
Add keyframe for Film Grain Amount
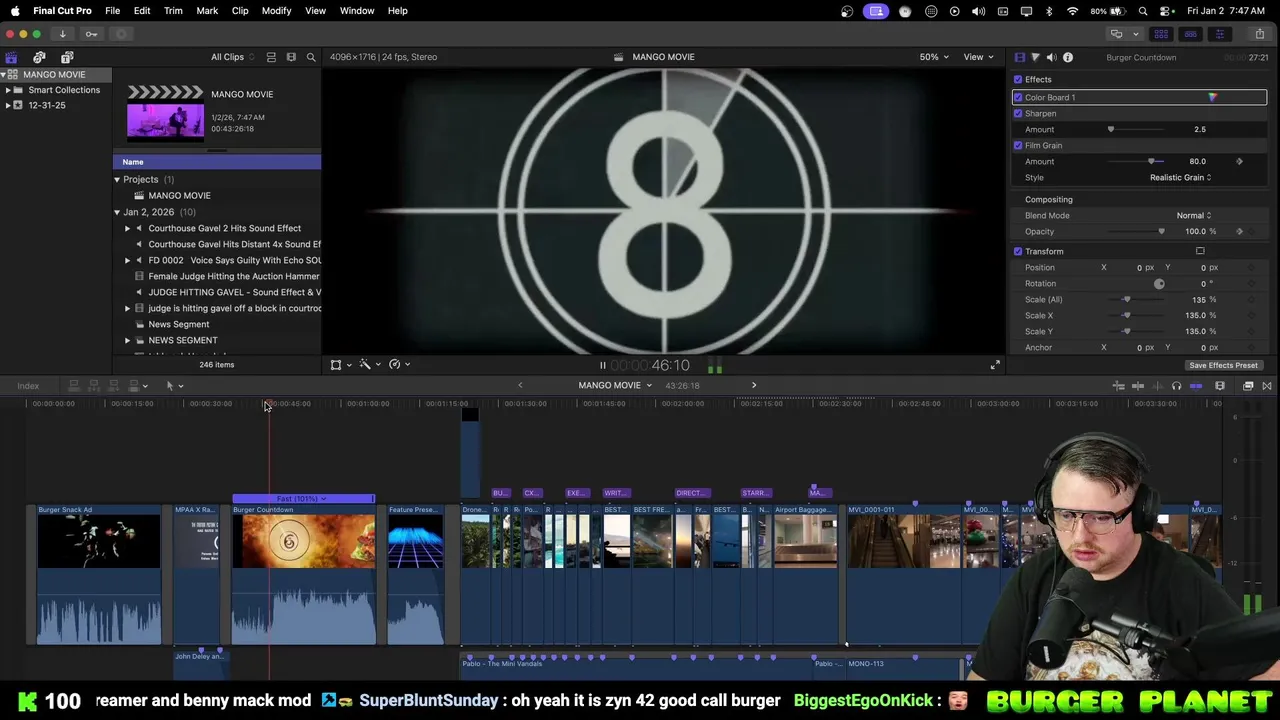point(1239,161)
